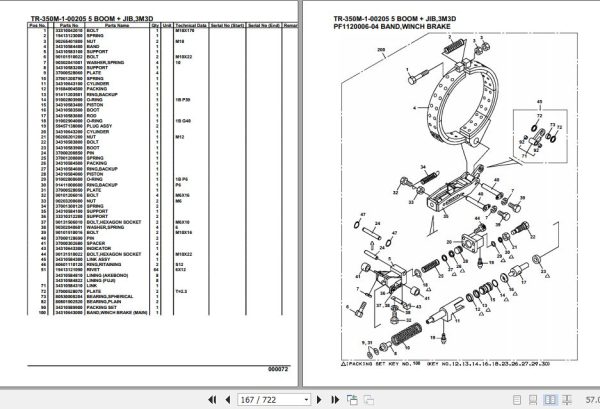Click callout number 200 in the diagram
The height and width of the screenshot is (409, 600).
point(381,50)
